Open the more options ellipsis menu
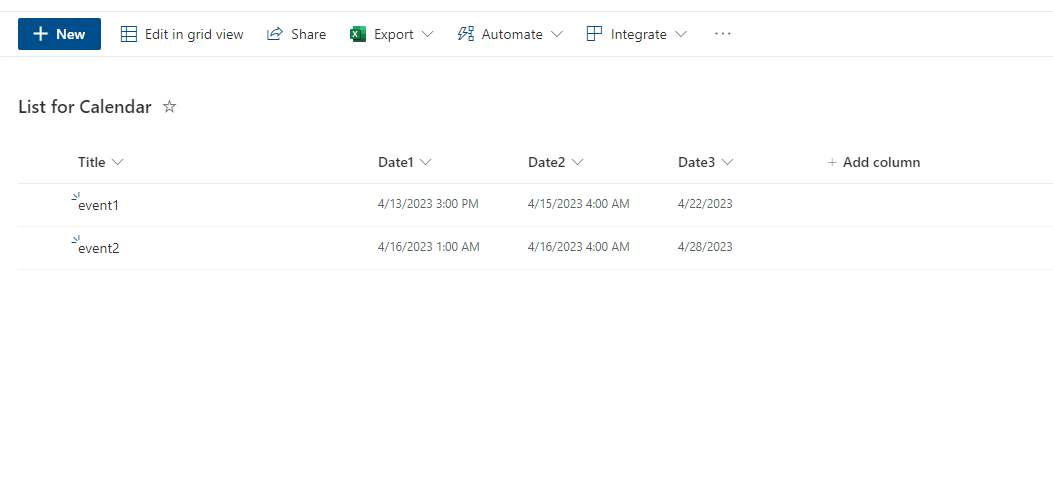The height and width of the screenshot is (482, 1053). [723, 34]
